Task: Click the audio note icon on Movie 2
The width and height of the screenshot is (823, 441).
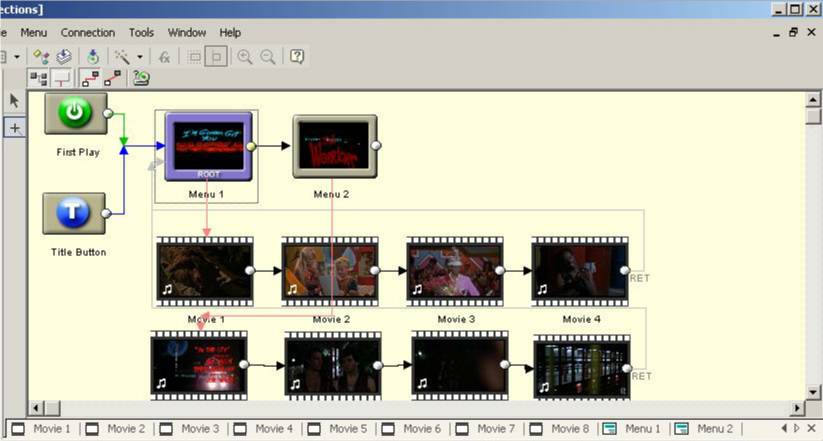Action: pos(292,289)
